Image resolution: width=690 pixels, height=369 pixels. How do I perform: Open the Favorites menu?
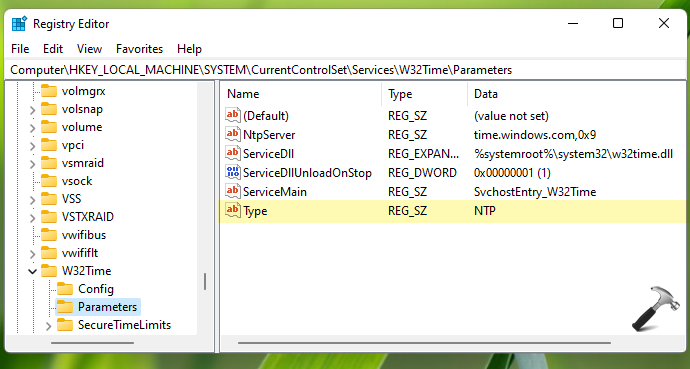[139, 49]
